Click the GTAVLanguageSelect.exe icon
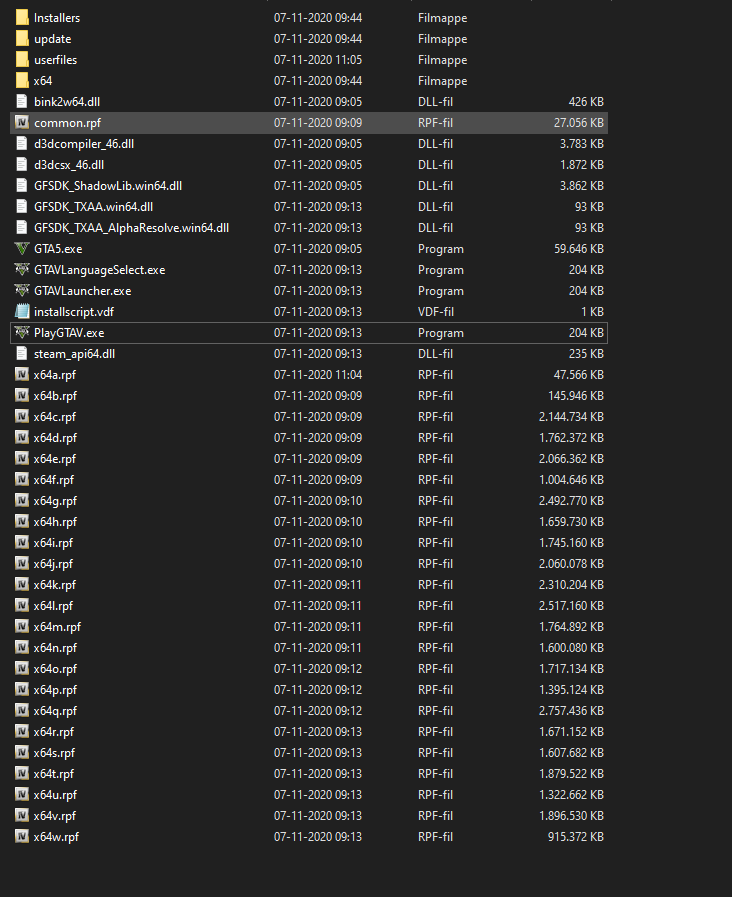 click(x=22, y=269)
